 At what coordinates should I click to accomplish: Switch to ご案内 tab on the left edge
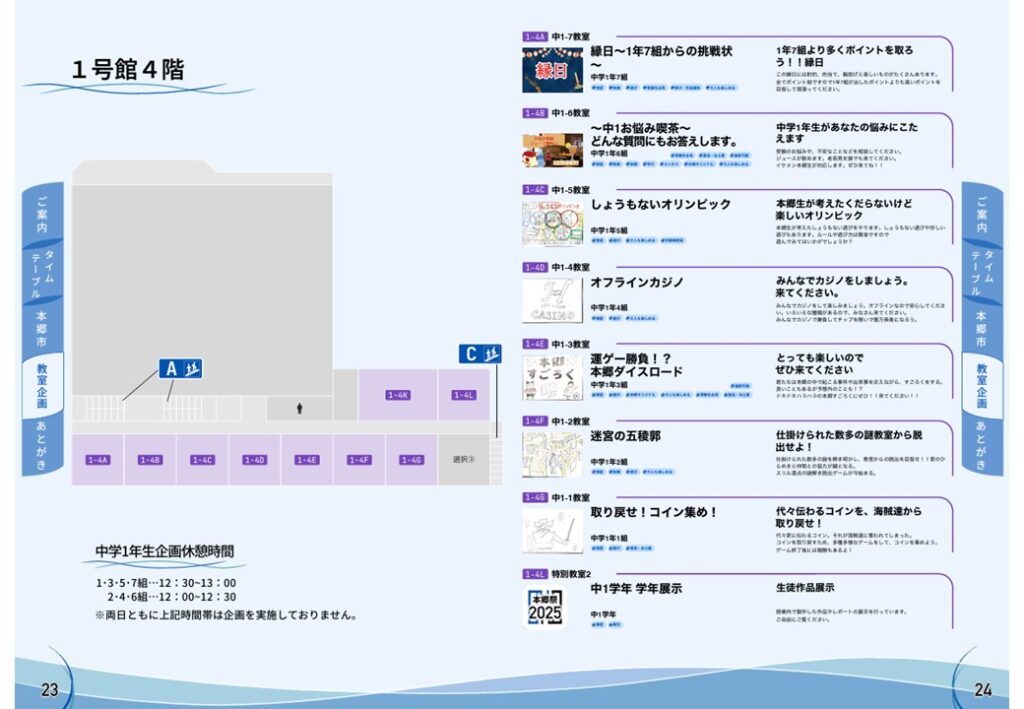click(42, 213)
